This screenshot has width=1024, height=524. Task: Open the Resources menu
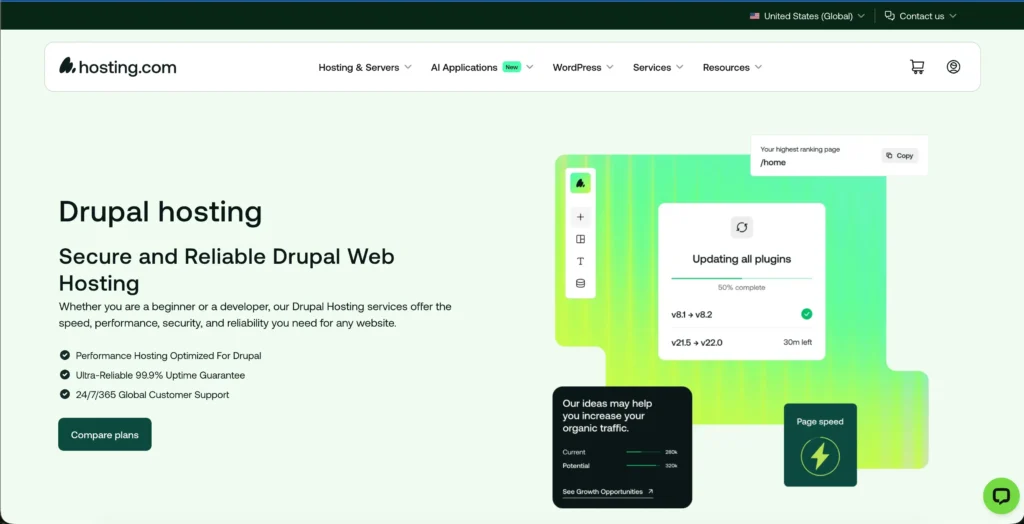tap(733, 67)
